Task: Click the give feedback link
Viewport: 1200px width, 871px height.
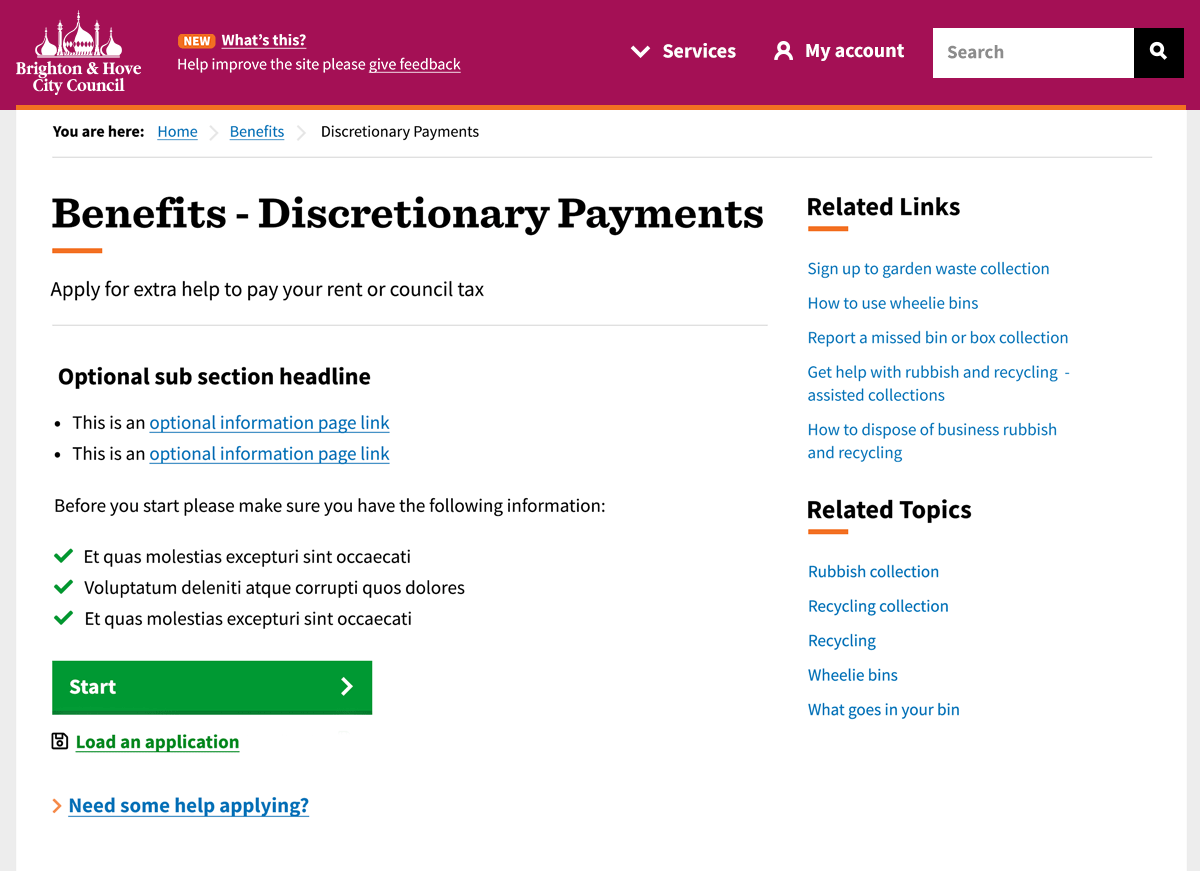Action: pyautogui.click(x=414, y=64)
